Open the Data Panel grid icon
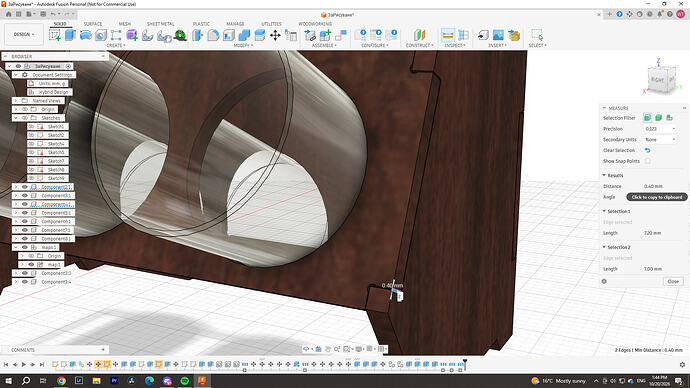This screenshot has height=388, width=690. (x=18, y=14)
